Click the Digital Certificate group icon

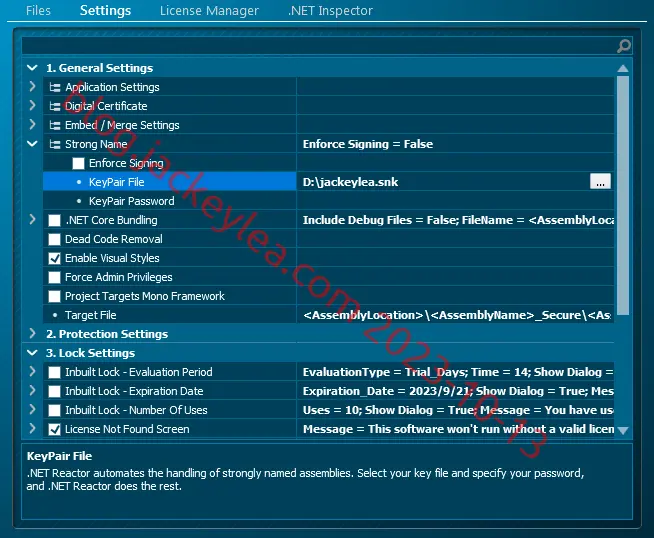tap(55, 106)
